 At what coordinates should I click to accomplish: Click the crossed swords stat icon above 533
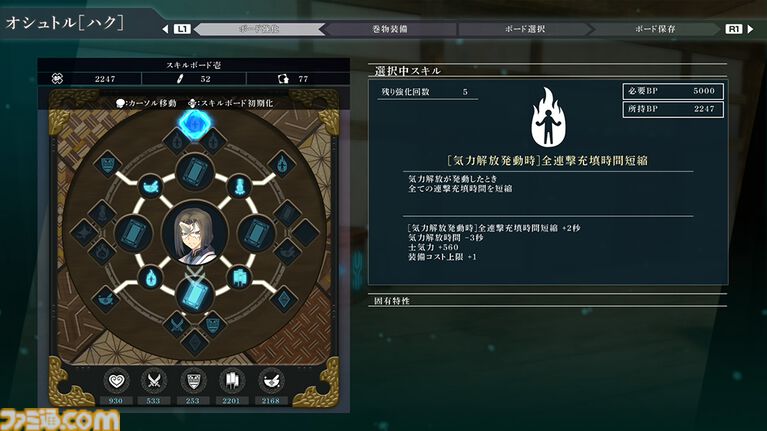[154, 381]
